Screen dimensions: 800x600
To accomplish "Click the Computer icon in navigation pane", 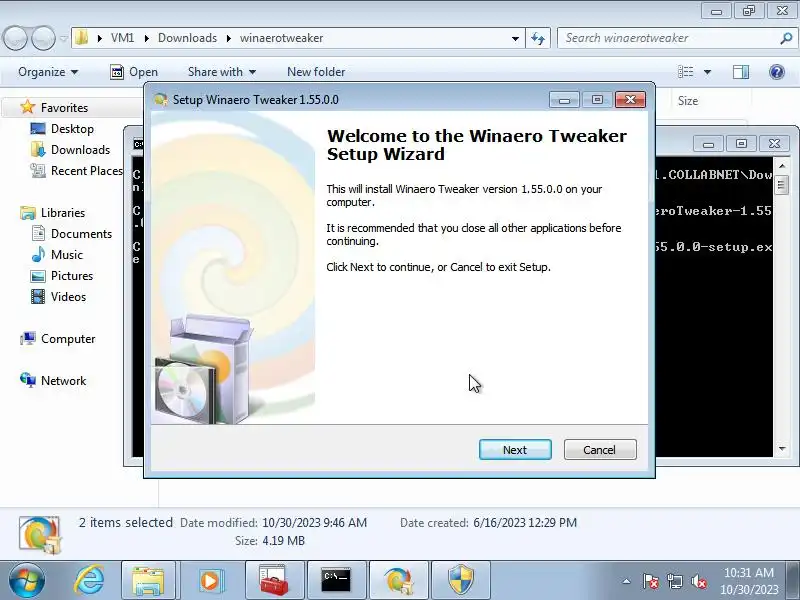I will [x=28, y=338].
